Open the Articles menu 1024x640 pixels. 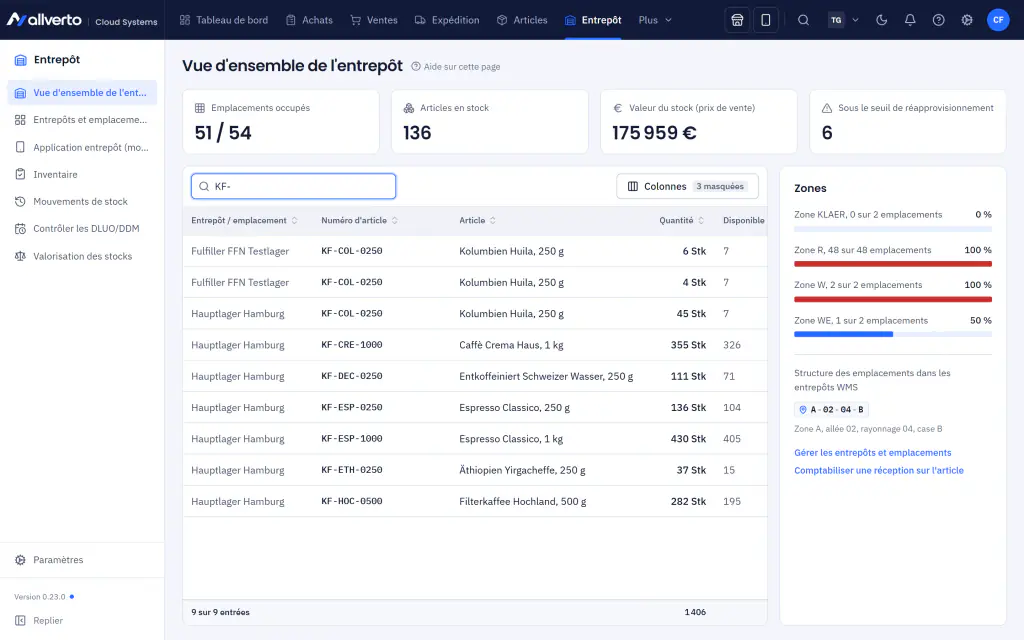522,20
